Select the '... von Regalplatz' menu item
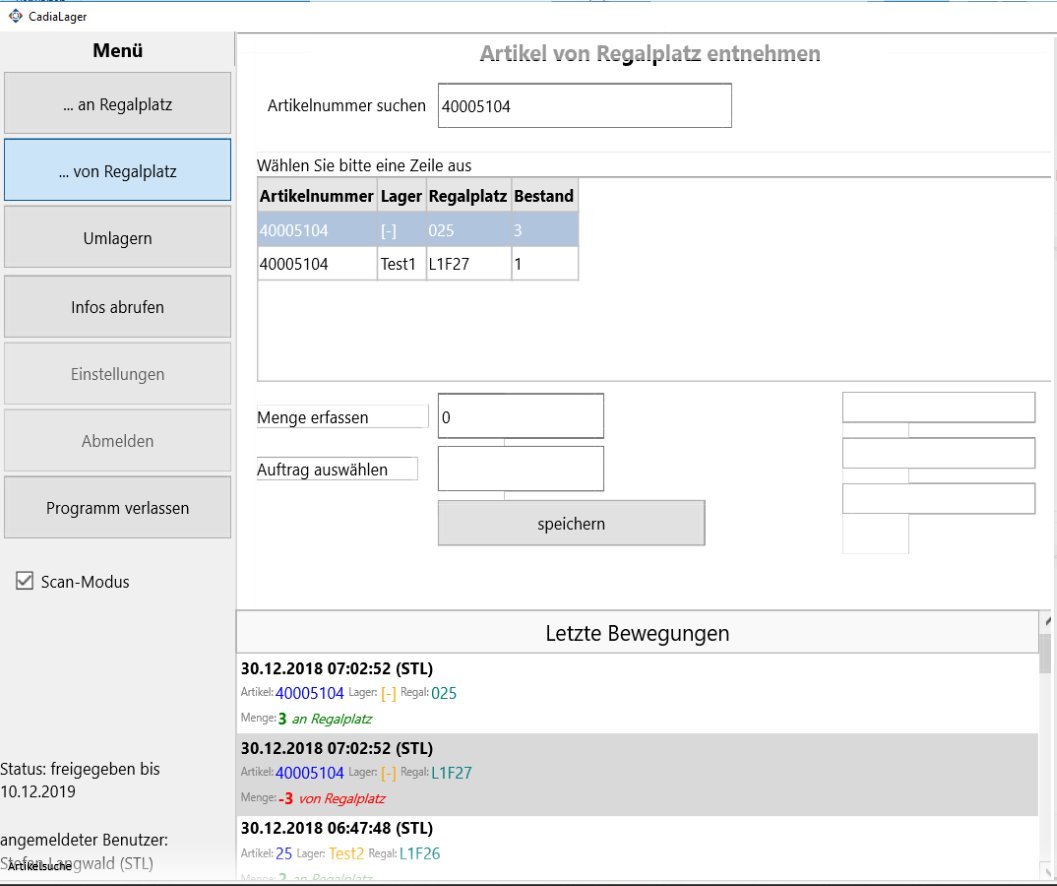 pos(117,171)
